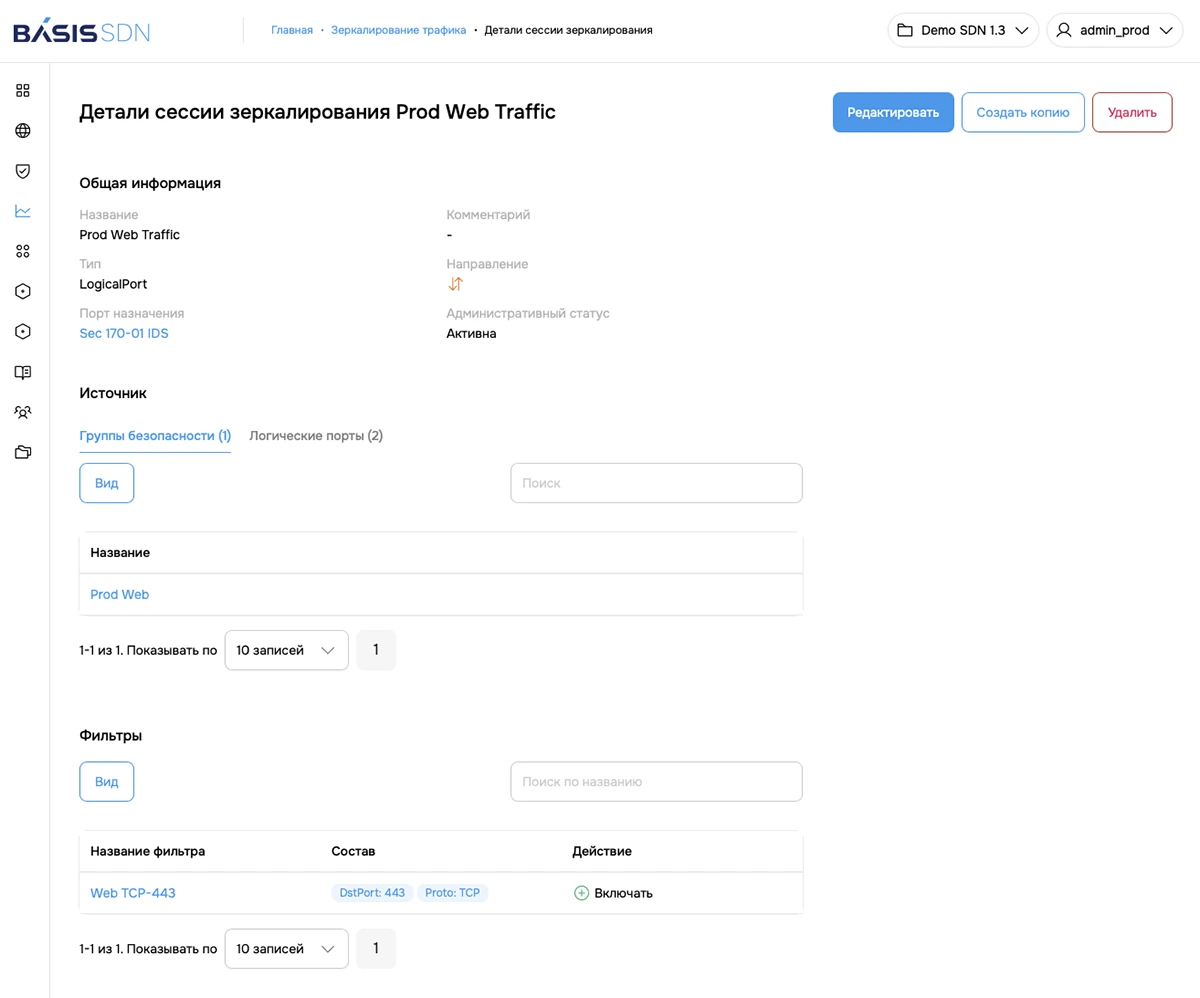Screen dimensions: 1200x998
Task: Select the Группы безопасности (1) tab
Action: pos(155,436)
